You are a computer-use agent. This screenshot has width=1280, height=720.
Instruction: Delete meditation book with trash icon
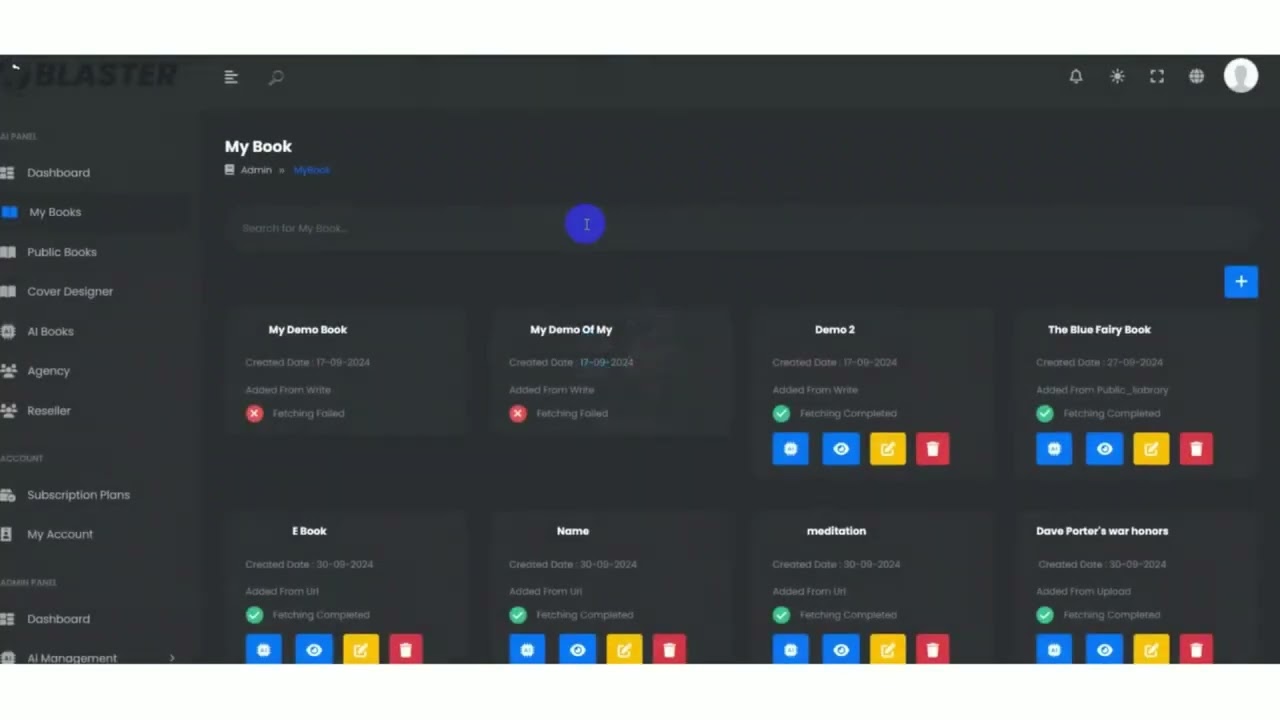pyautogui.click(x=932, y=649)
